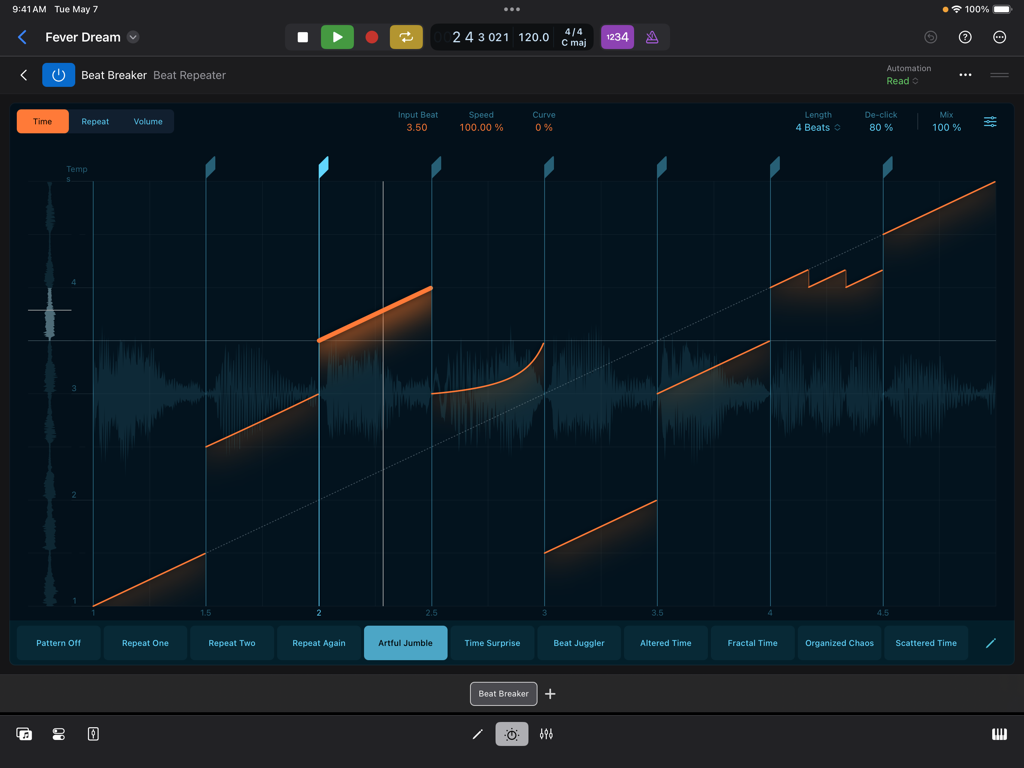Show the play surface keyboard icon bottom right
Screen dimensions: 1024x768
tap(998, 733)
